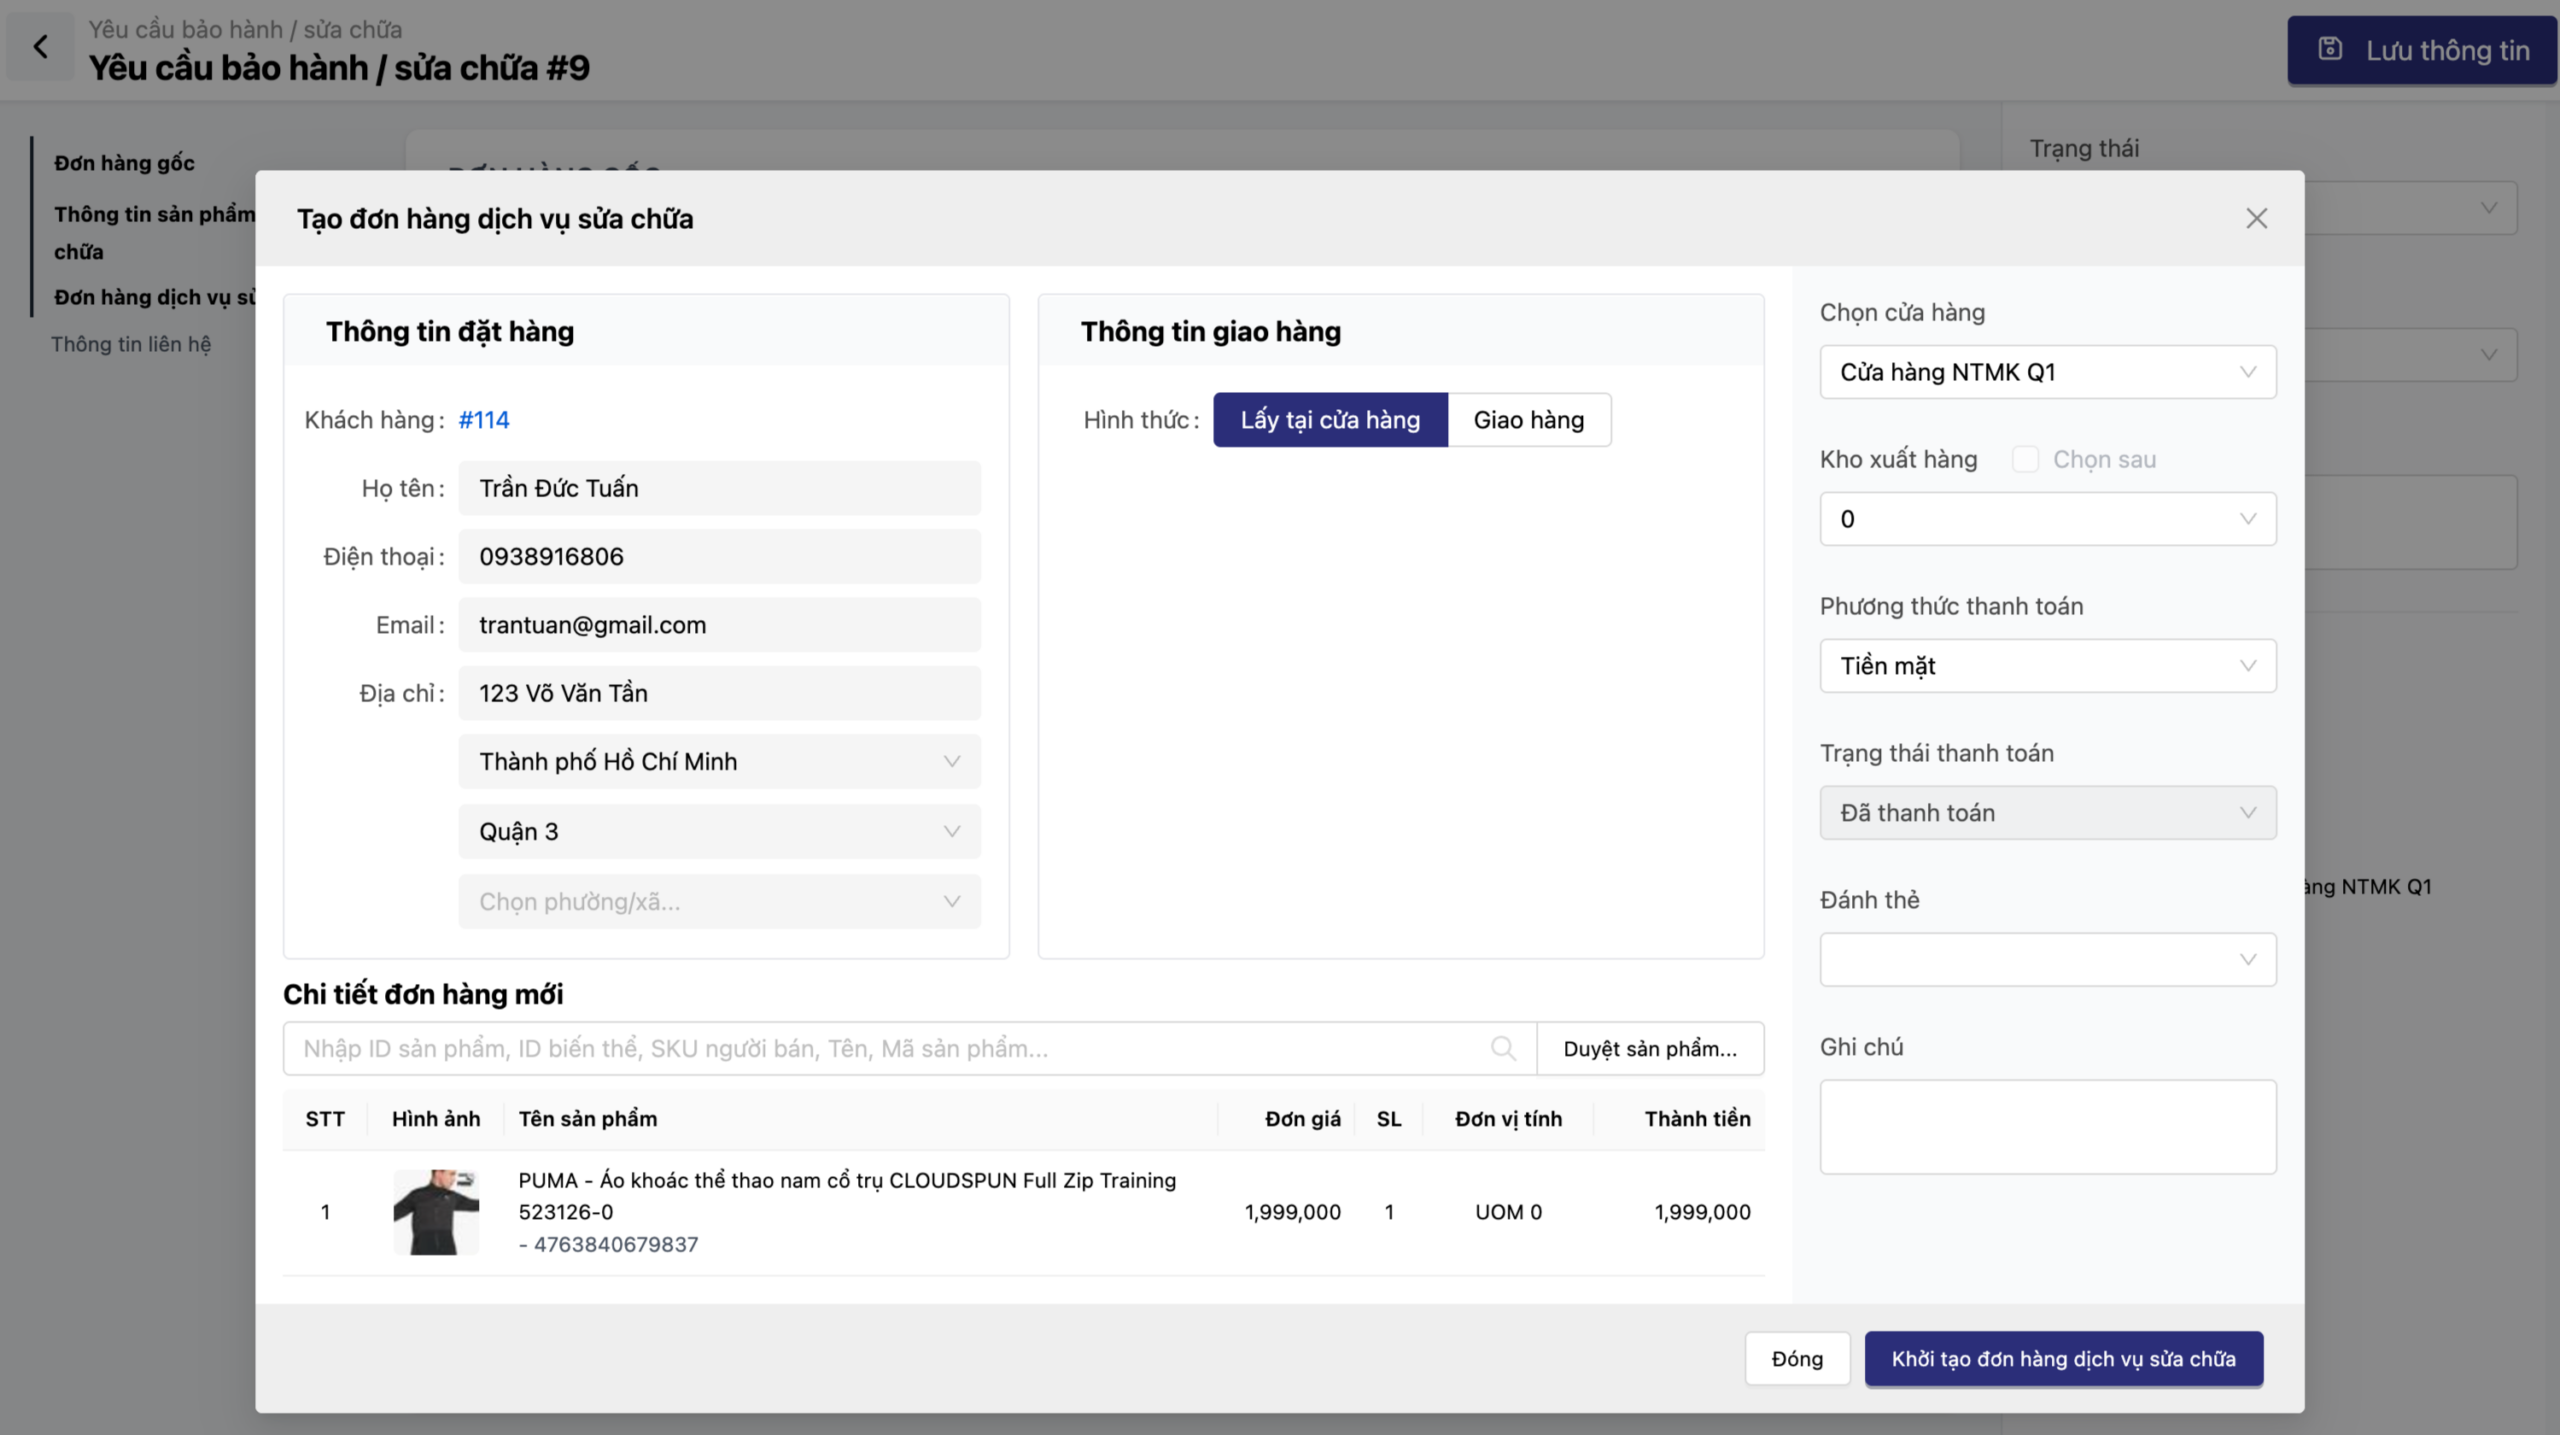The image size is (2560, 1435).
Task: Tick the Chọn sau checkbox
Action: pos(2025,460)
